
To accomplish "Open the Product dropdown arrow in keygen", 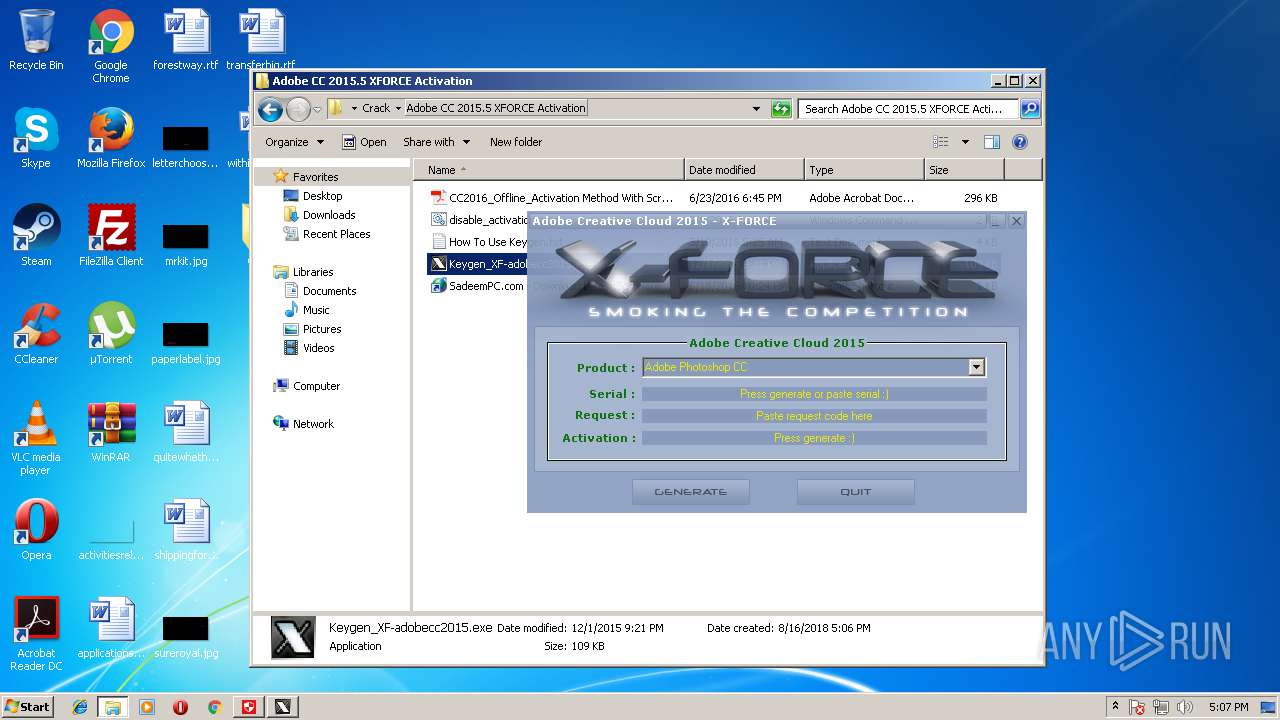I will point(976,367).
